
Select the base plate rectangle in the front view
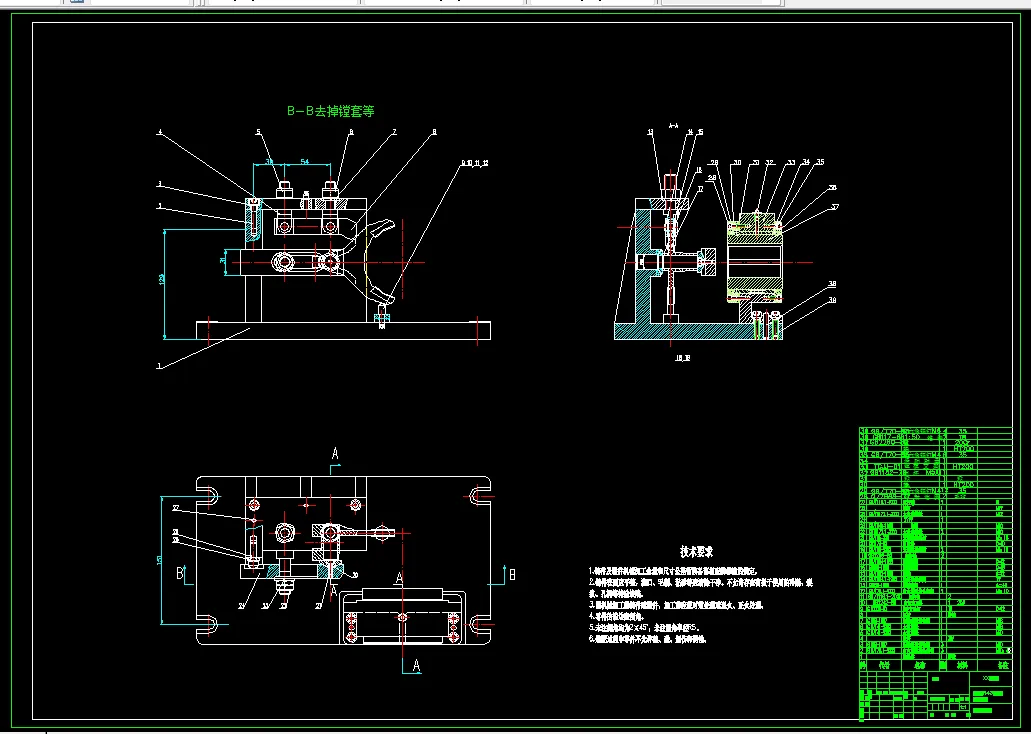tap(343, 331)
